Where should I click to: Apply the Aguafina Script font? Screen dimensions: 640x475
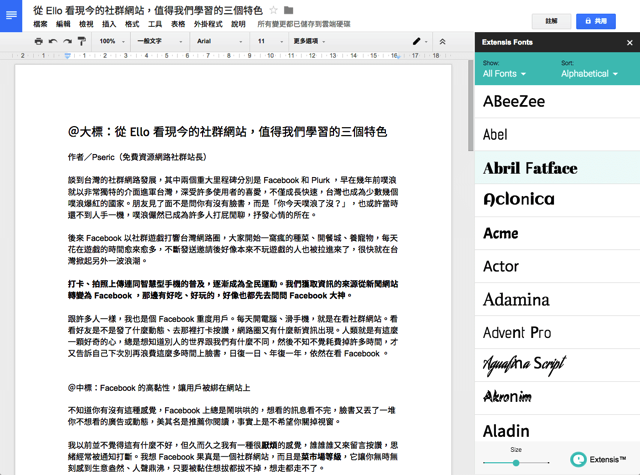[x=557, y=365]
